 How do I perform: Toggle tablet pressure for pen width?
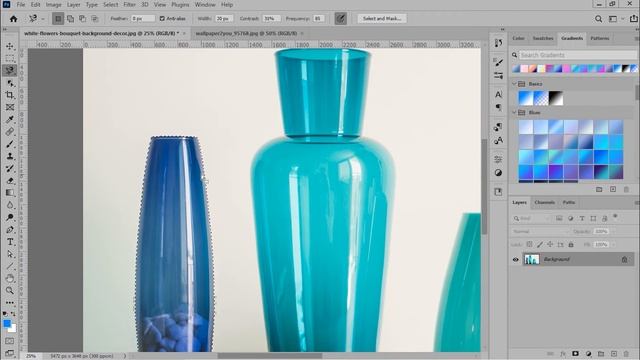coord(340,18)
